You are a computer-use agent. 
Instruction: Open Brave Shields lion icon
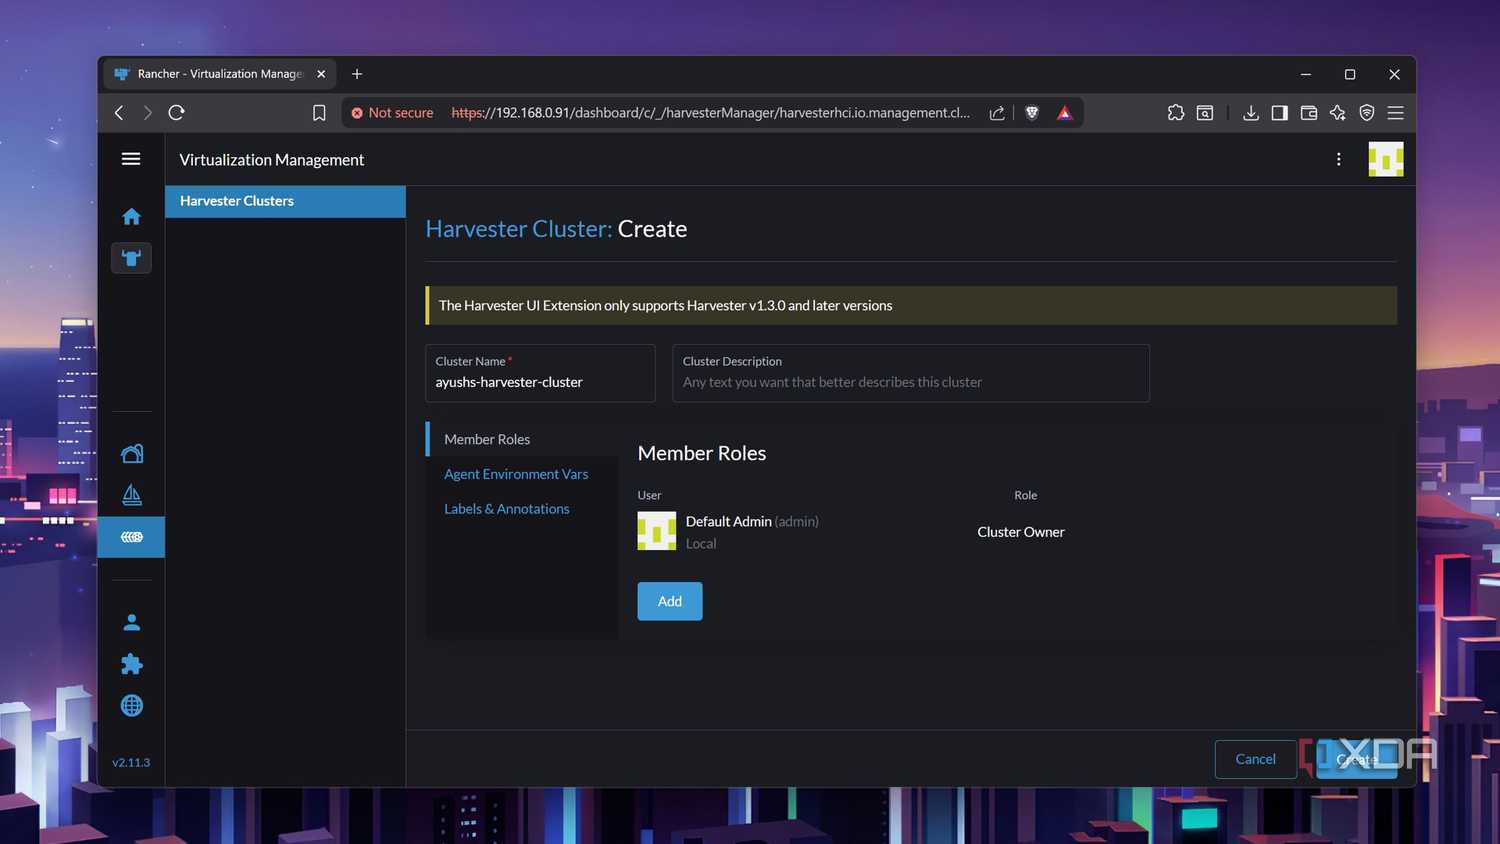click(x=1032, y=113)
